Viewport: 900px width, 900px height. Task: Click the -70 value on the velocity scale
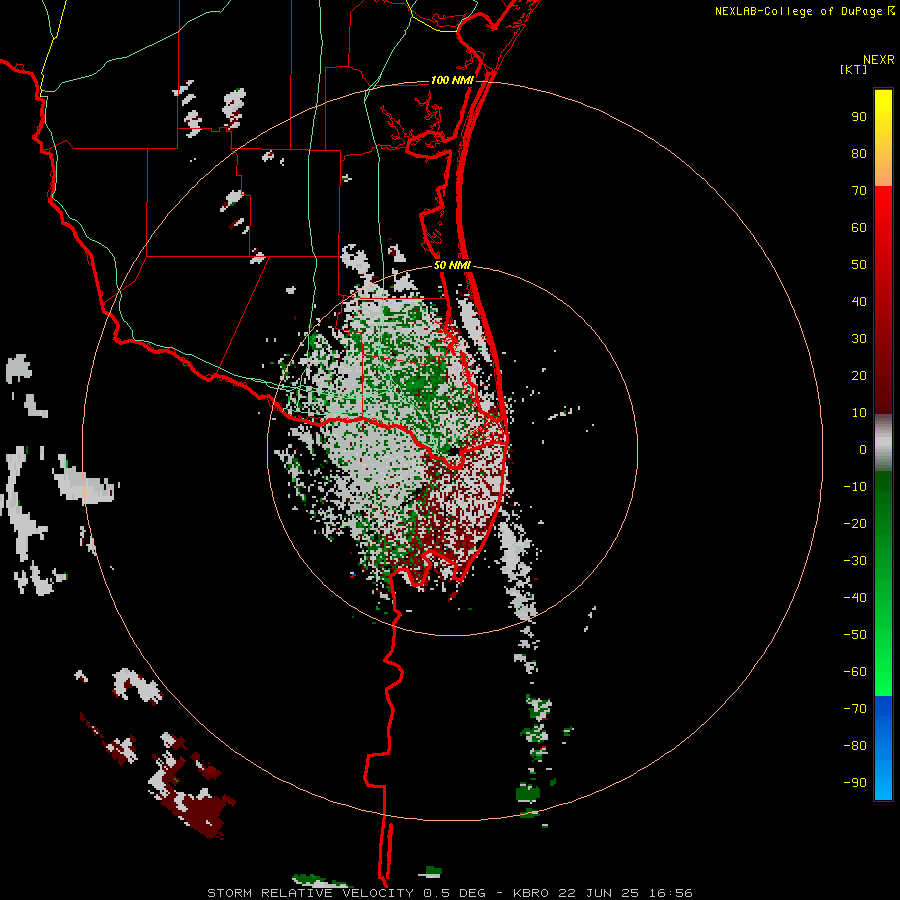[x=855, y=709]
